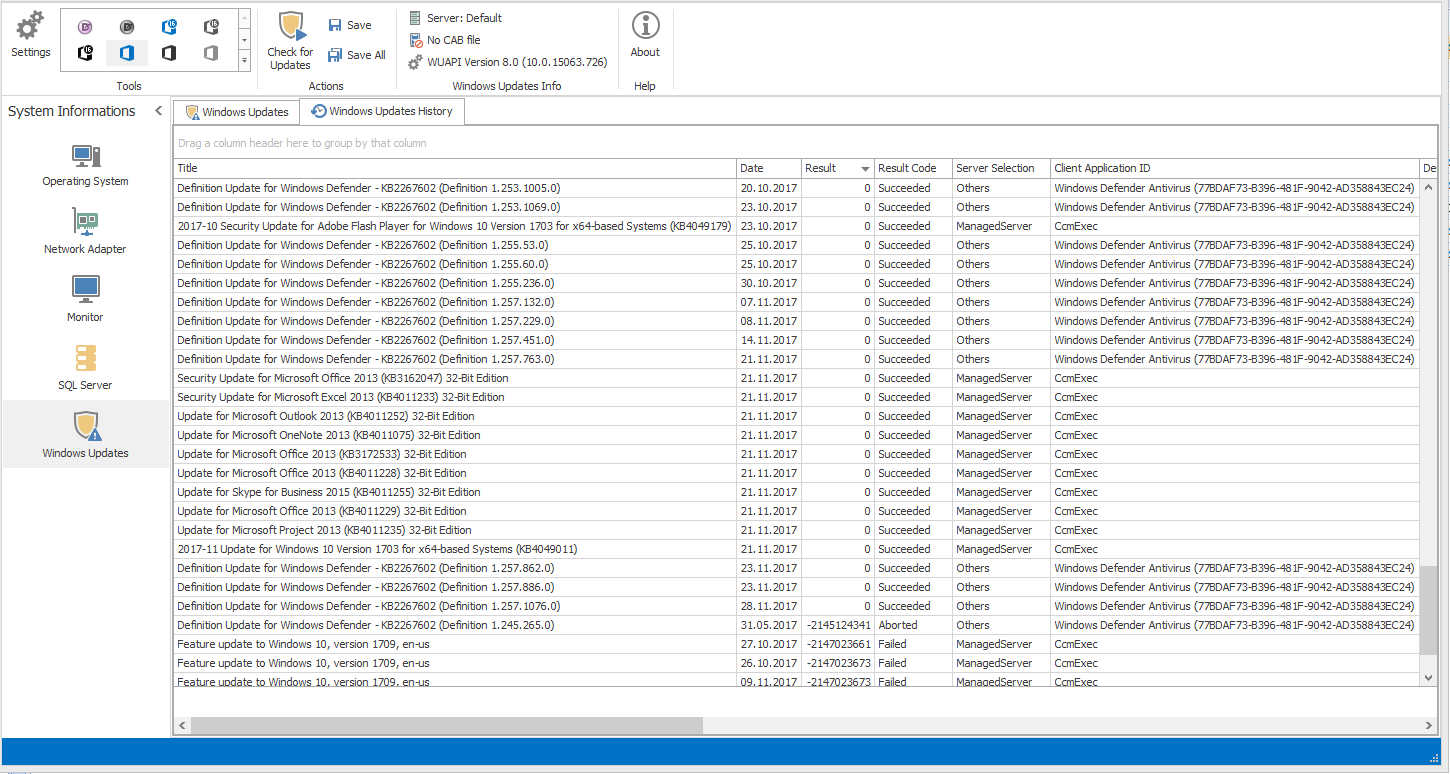The image size is (1450, 774).
Task: Select the black Office skin icon
Action: [x=169, y=53]
